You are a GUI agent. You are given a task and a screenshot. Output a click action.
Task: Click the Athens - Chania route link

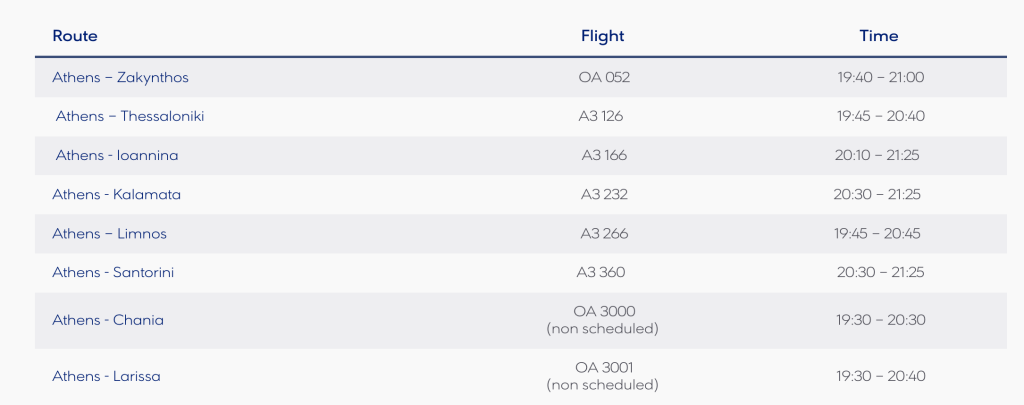108,320
